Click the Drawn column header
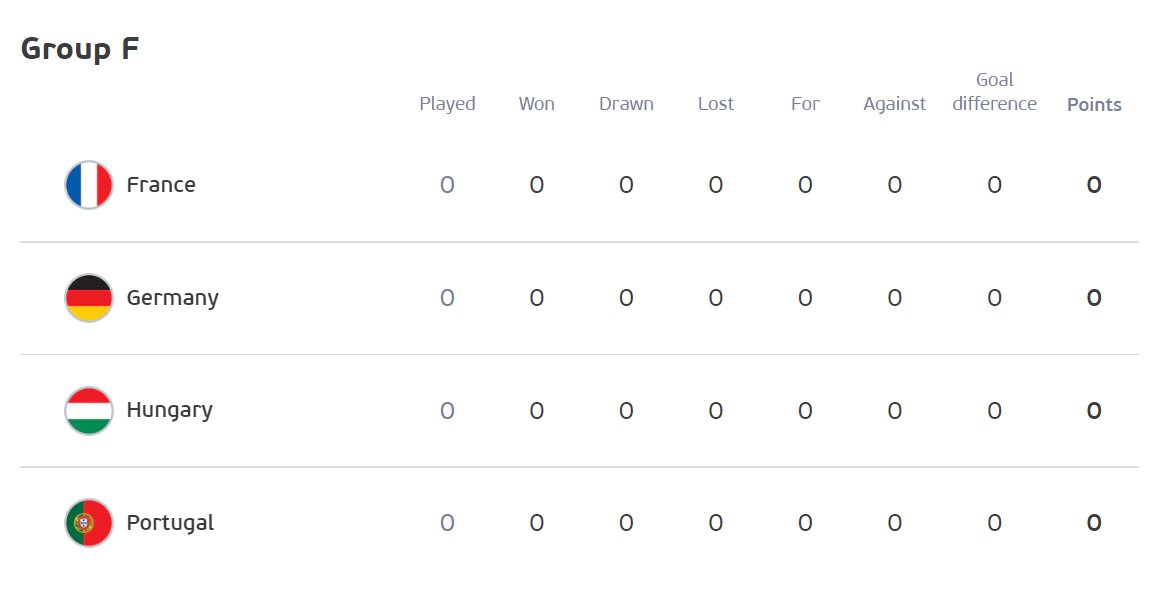This screenshot has height=596, width=1161. (626, 104)
